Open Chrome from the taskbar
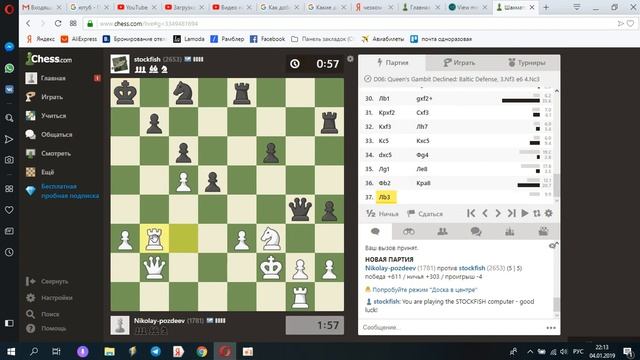Screen dimensions: 640x360 click(x=202, y=351)
